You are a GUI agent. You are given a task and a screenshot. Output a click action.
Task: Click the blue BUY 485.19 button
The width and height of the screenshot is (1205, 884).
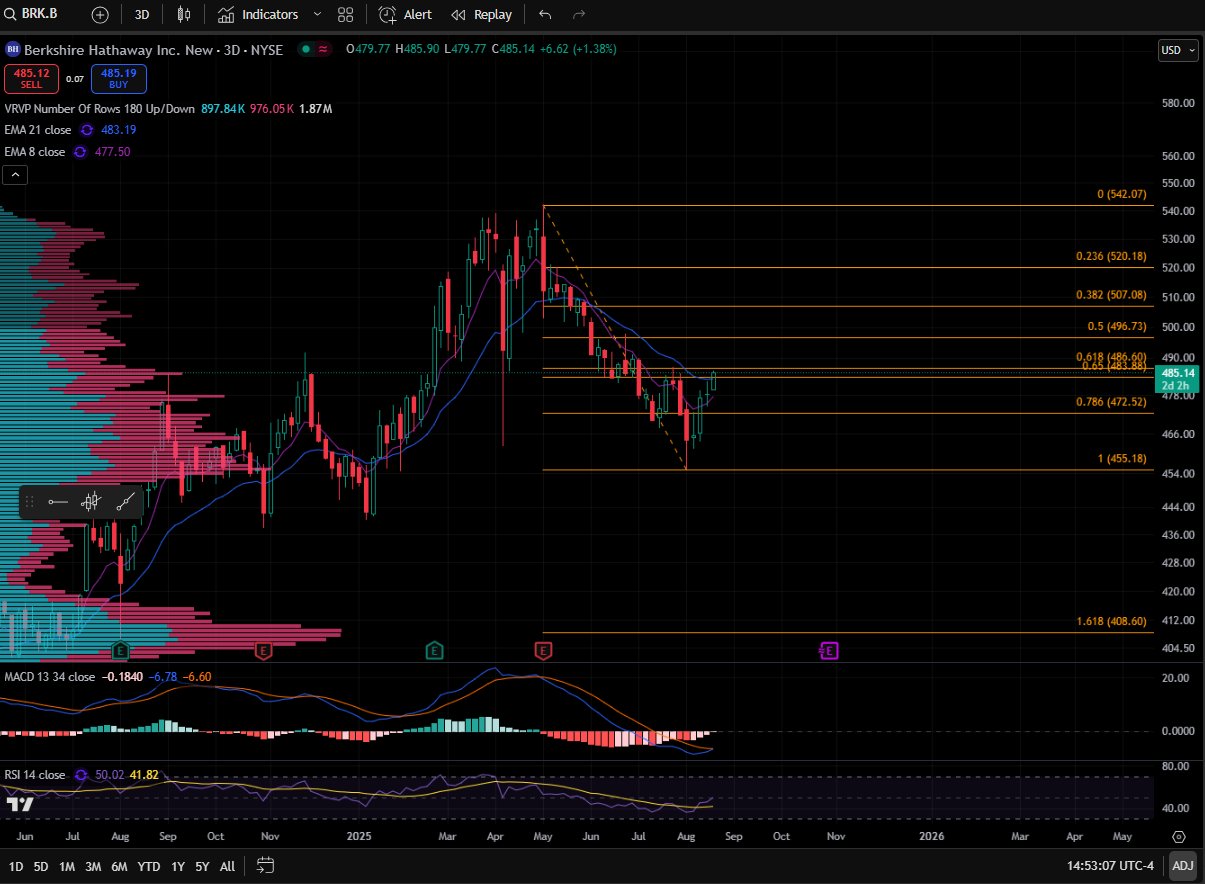(x=119, y=78)
